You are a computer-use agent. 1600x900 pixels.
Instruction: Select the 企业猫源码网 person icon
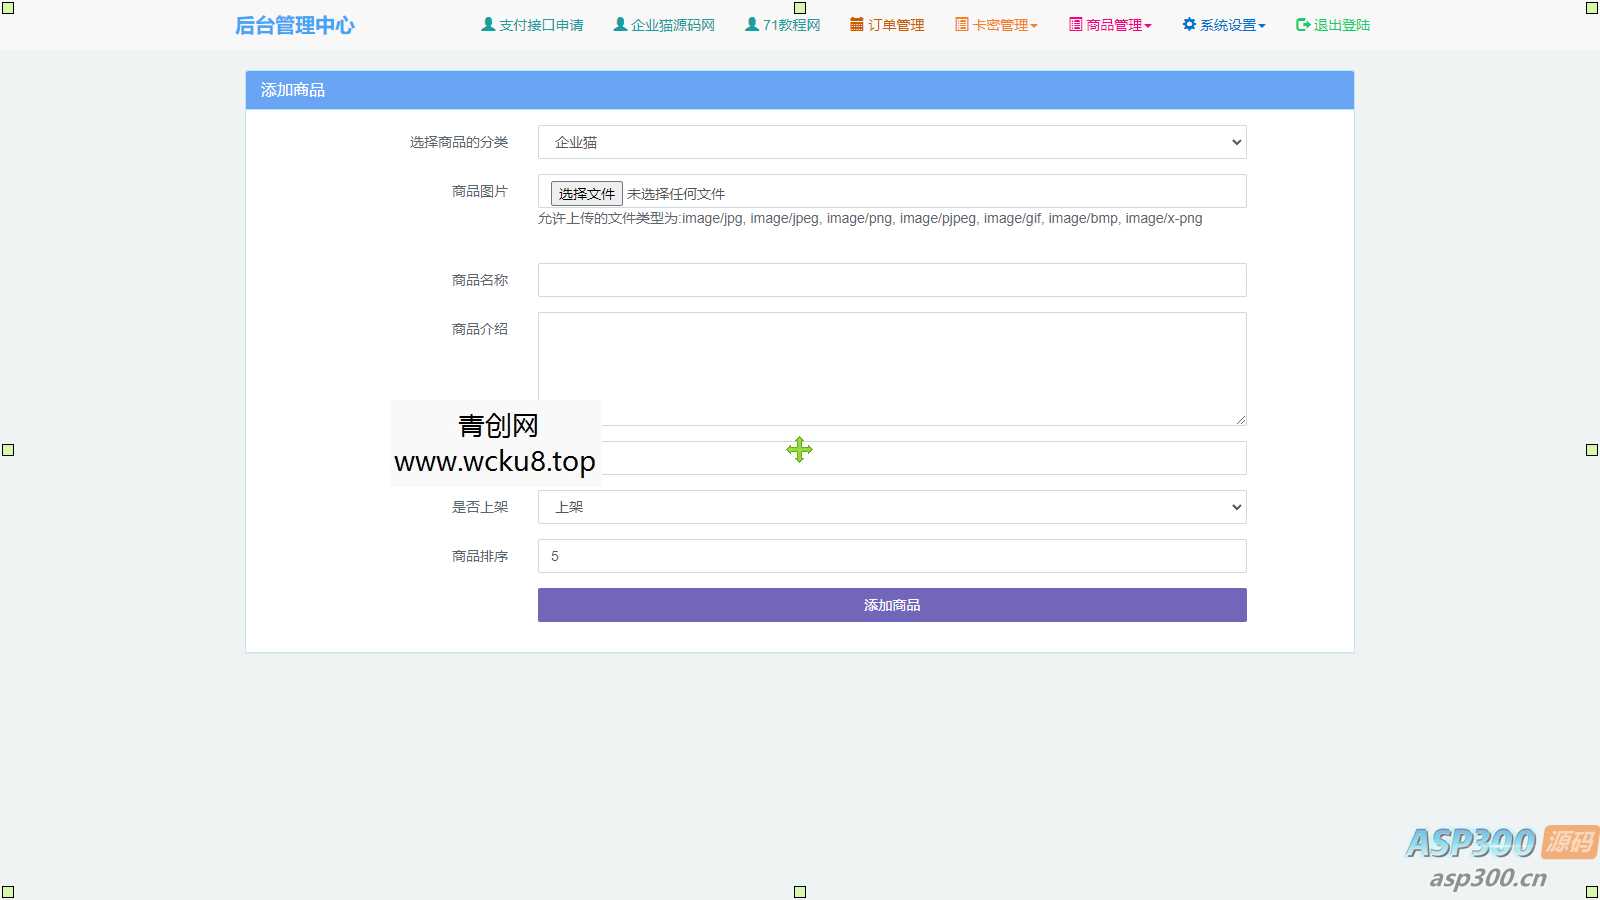pyautogui.click(x=620, y=24)
